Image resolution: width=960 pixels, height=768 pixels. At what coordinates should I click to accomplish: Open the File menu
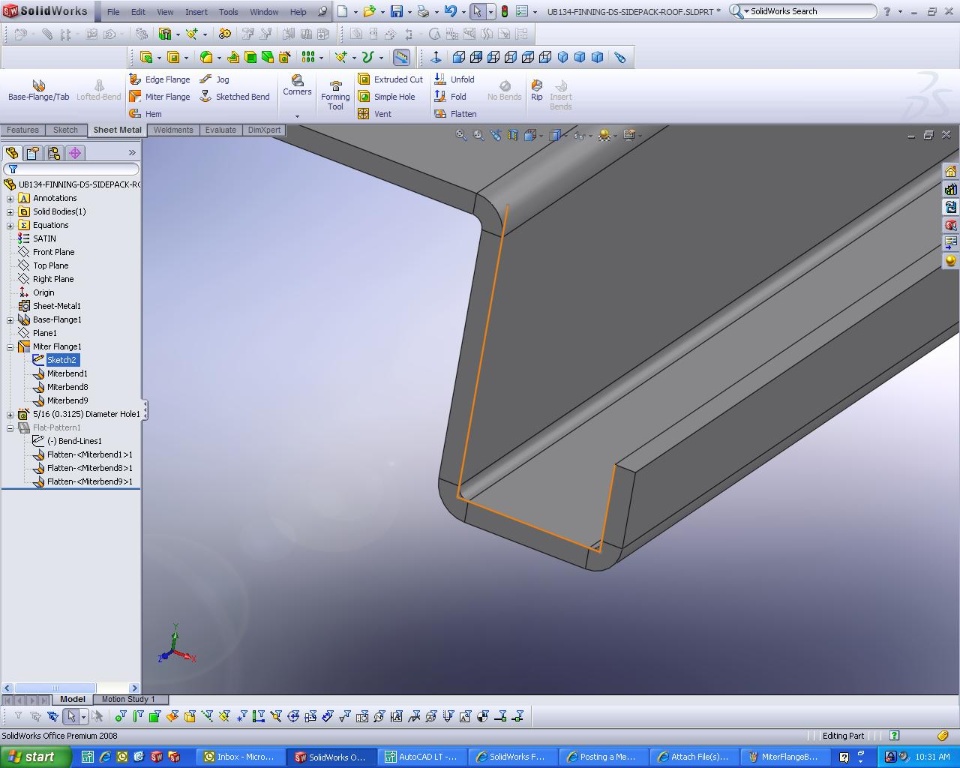pyautogui.click(x=113, y=12)
